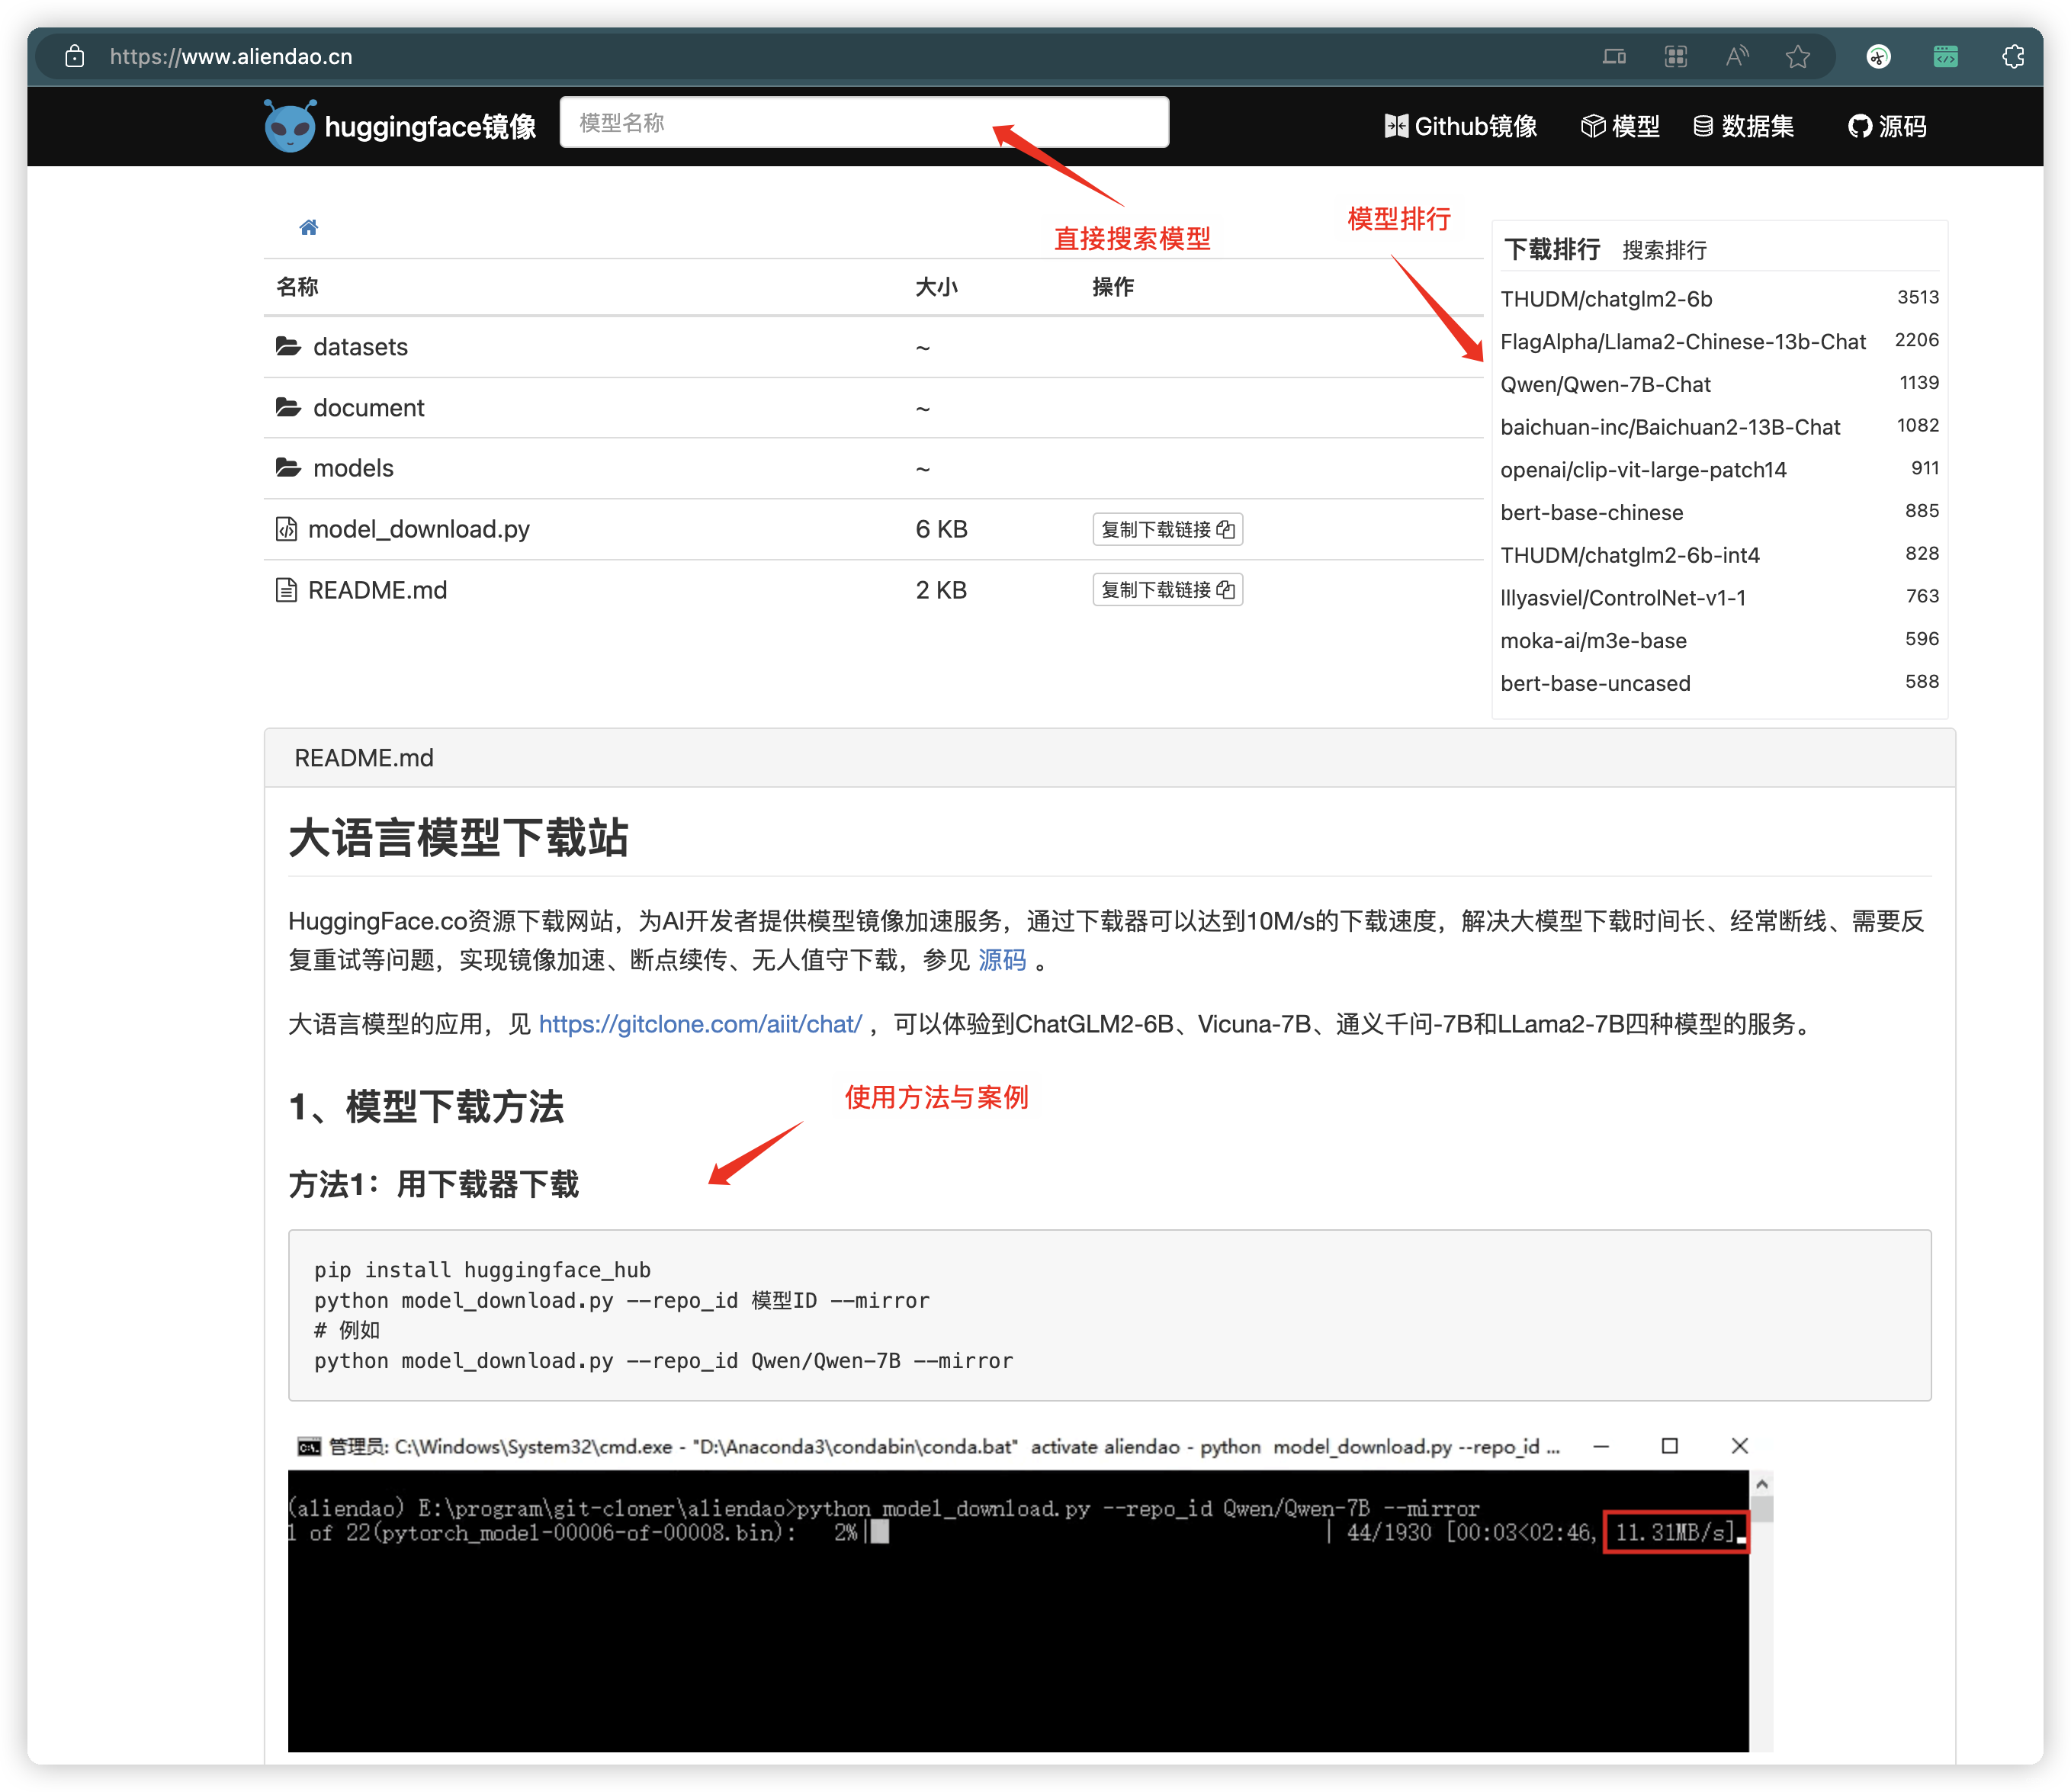Open the browser extensions puzzle icon

click(2012, 57)
